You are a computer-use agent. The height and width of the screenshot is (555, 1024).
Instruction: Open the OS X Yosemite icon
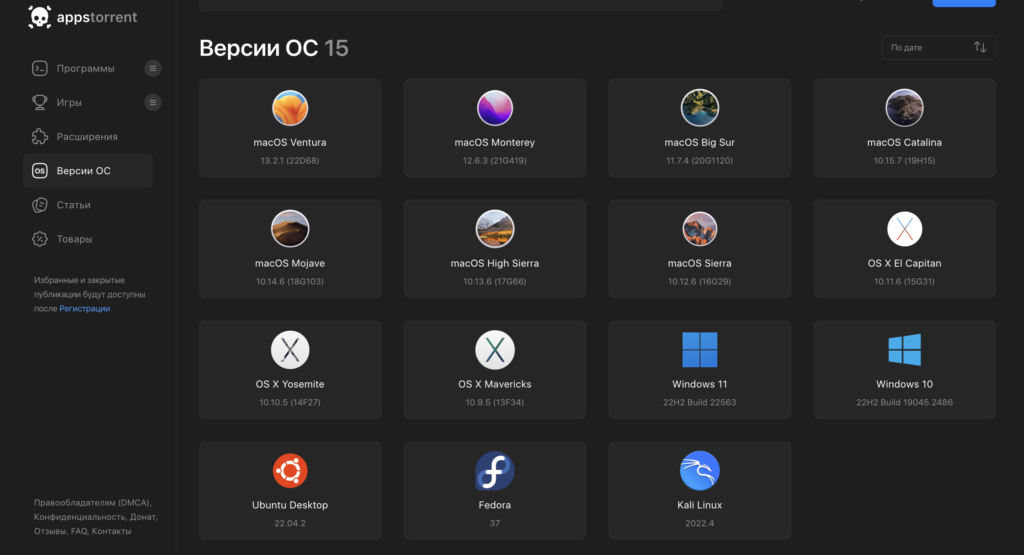pyautogui.click(x=290, y=350)
